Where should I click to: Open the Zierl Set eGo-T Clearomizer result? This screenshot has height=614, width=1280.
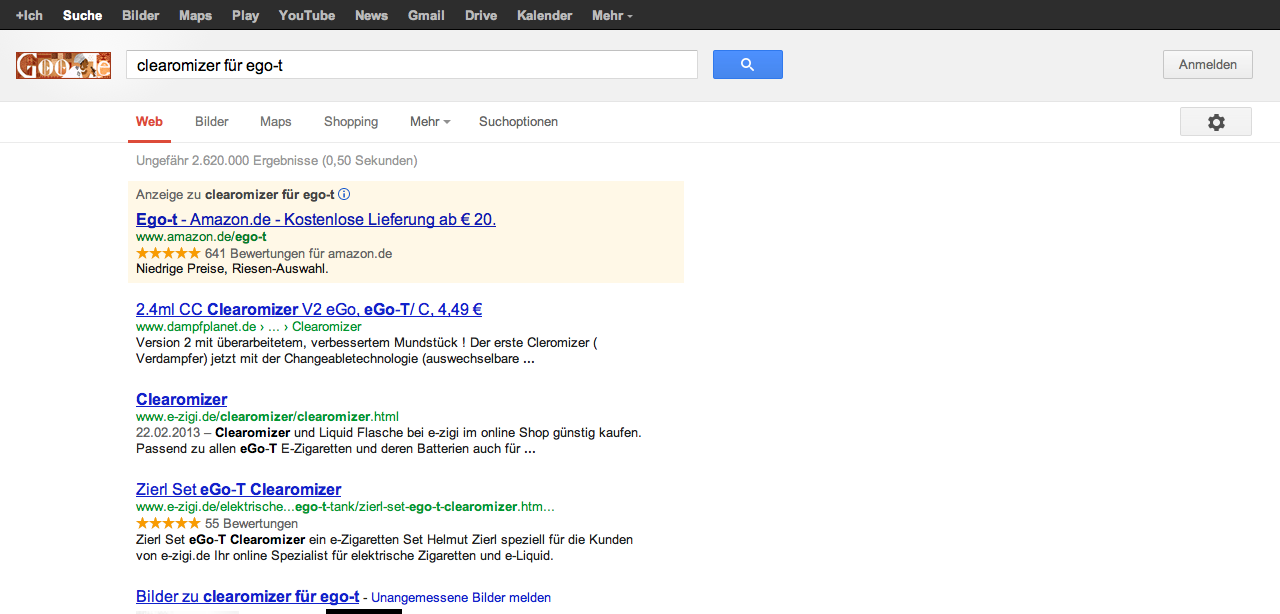point(238,489)
